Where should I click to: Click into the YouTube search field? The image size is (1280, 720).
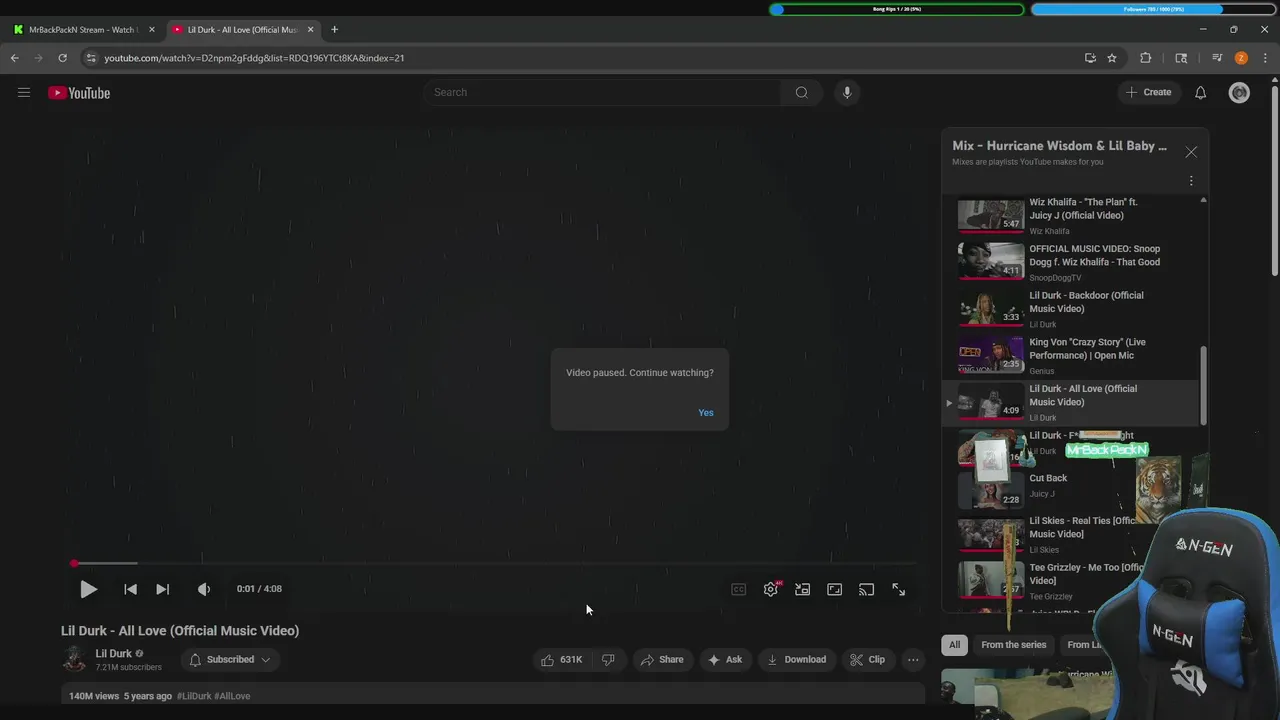tap(603, 92)
